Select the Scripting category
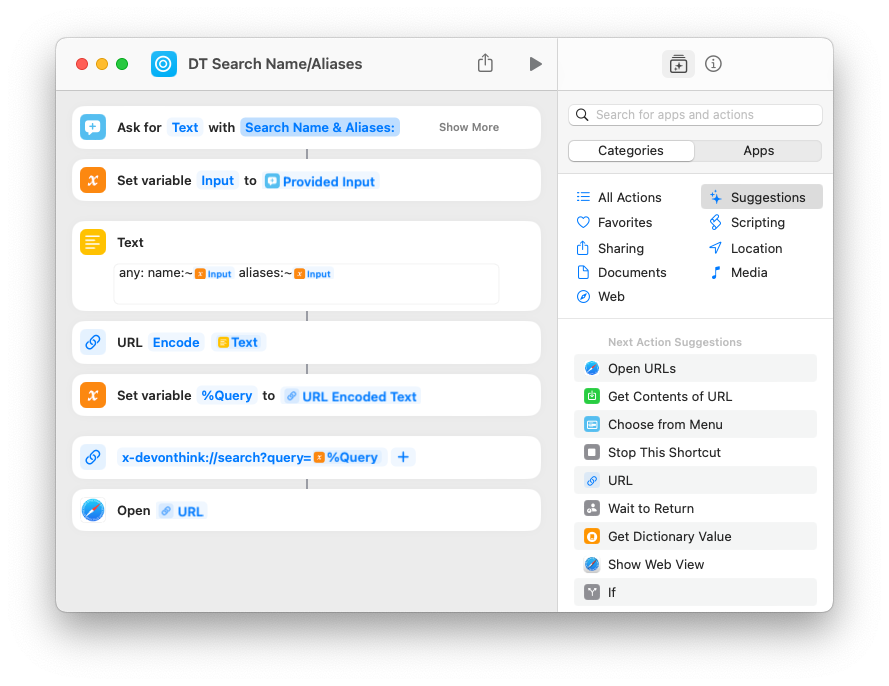Screen dimensions: 889x686 pyautogui.click(x=757, y=222)
